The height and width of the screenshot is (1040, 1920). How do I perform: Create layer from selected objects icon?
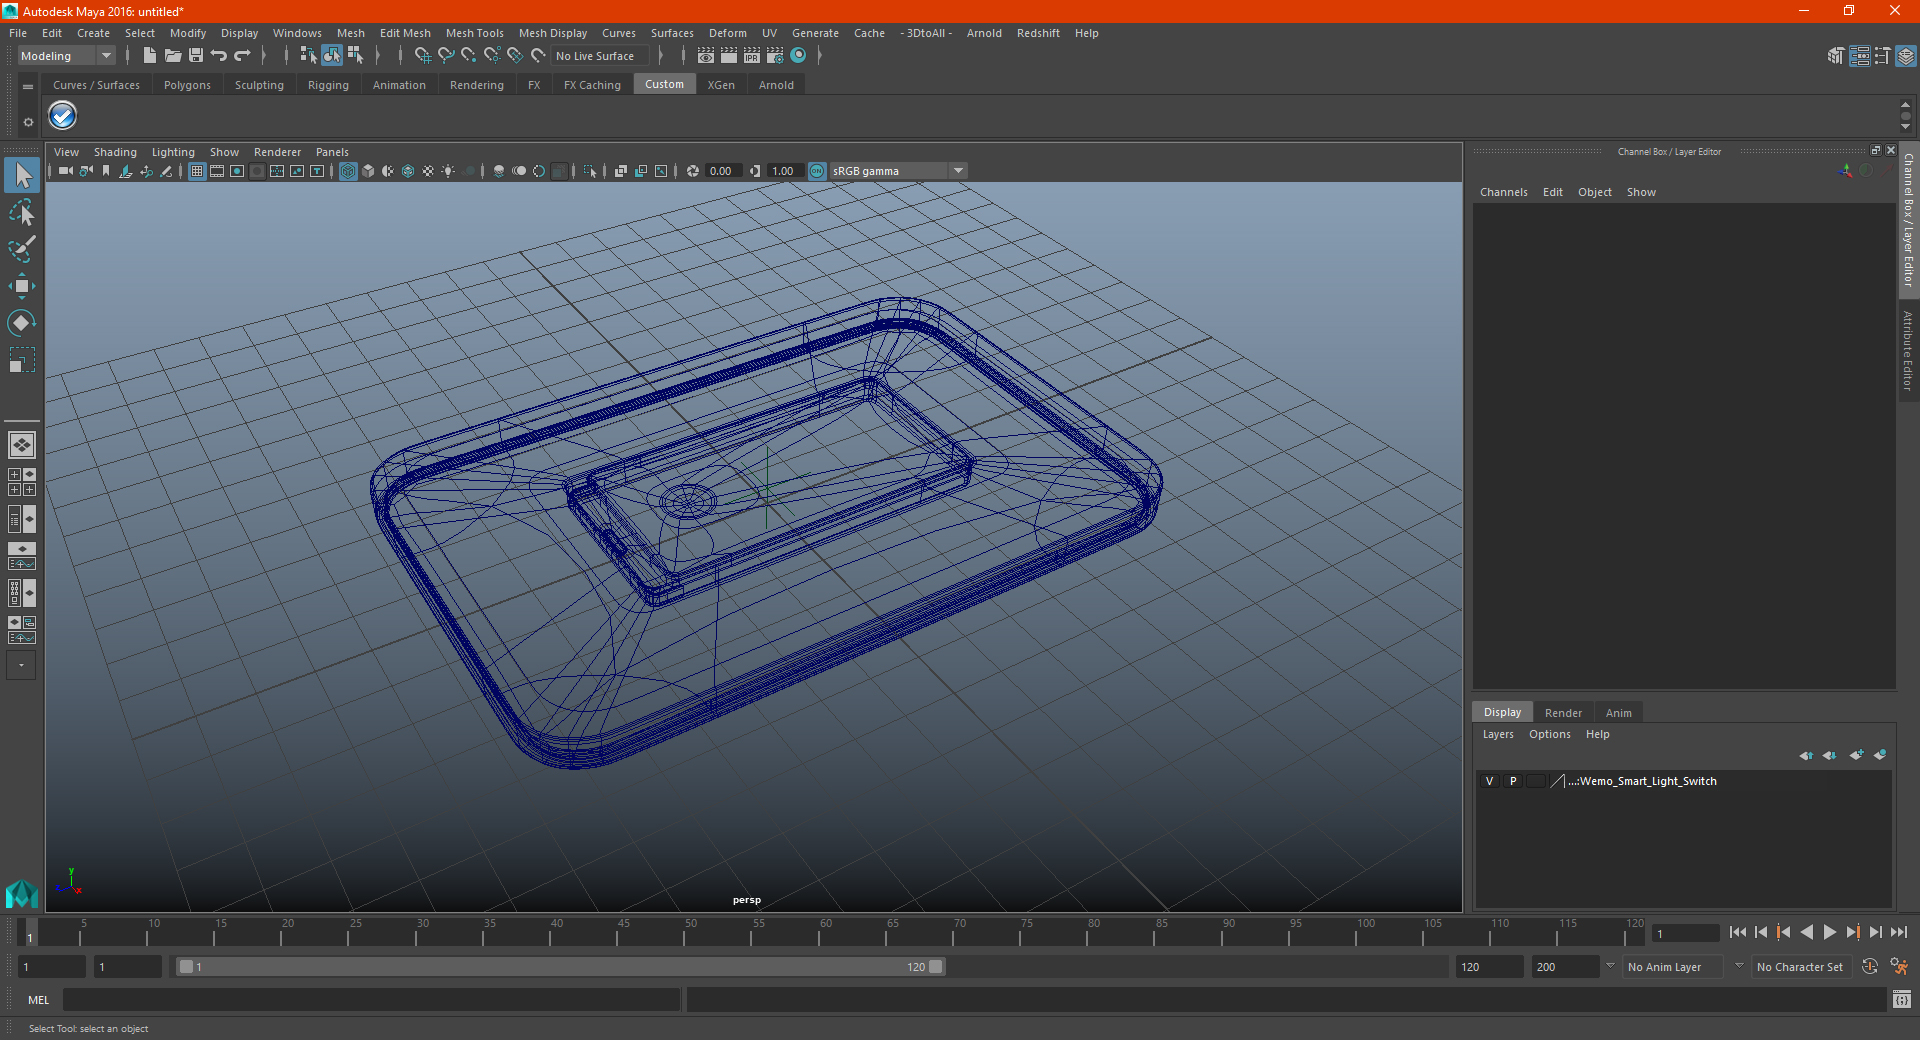tap(1880, 755)
